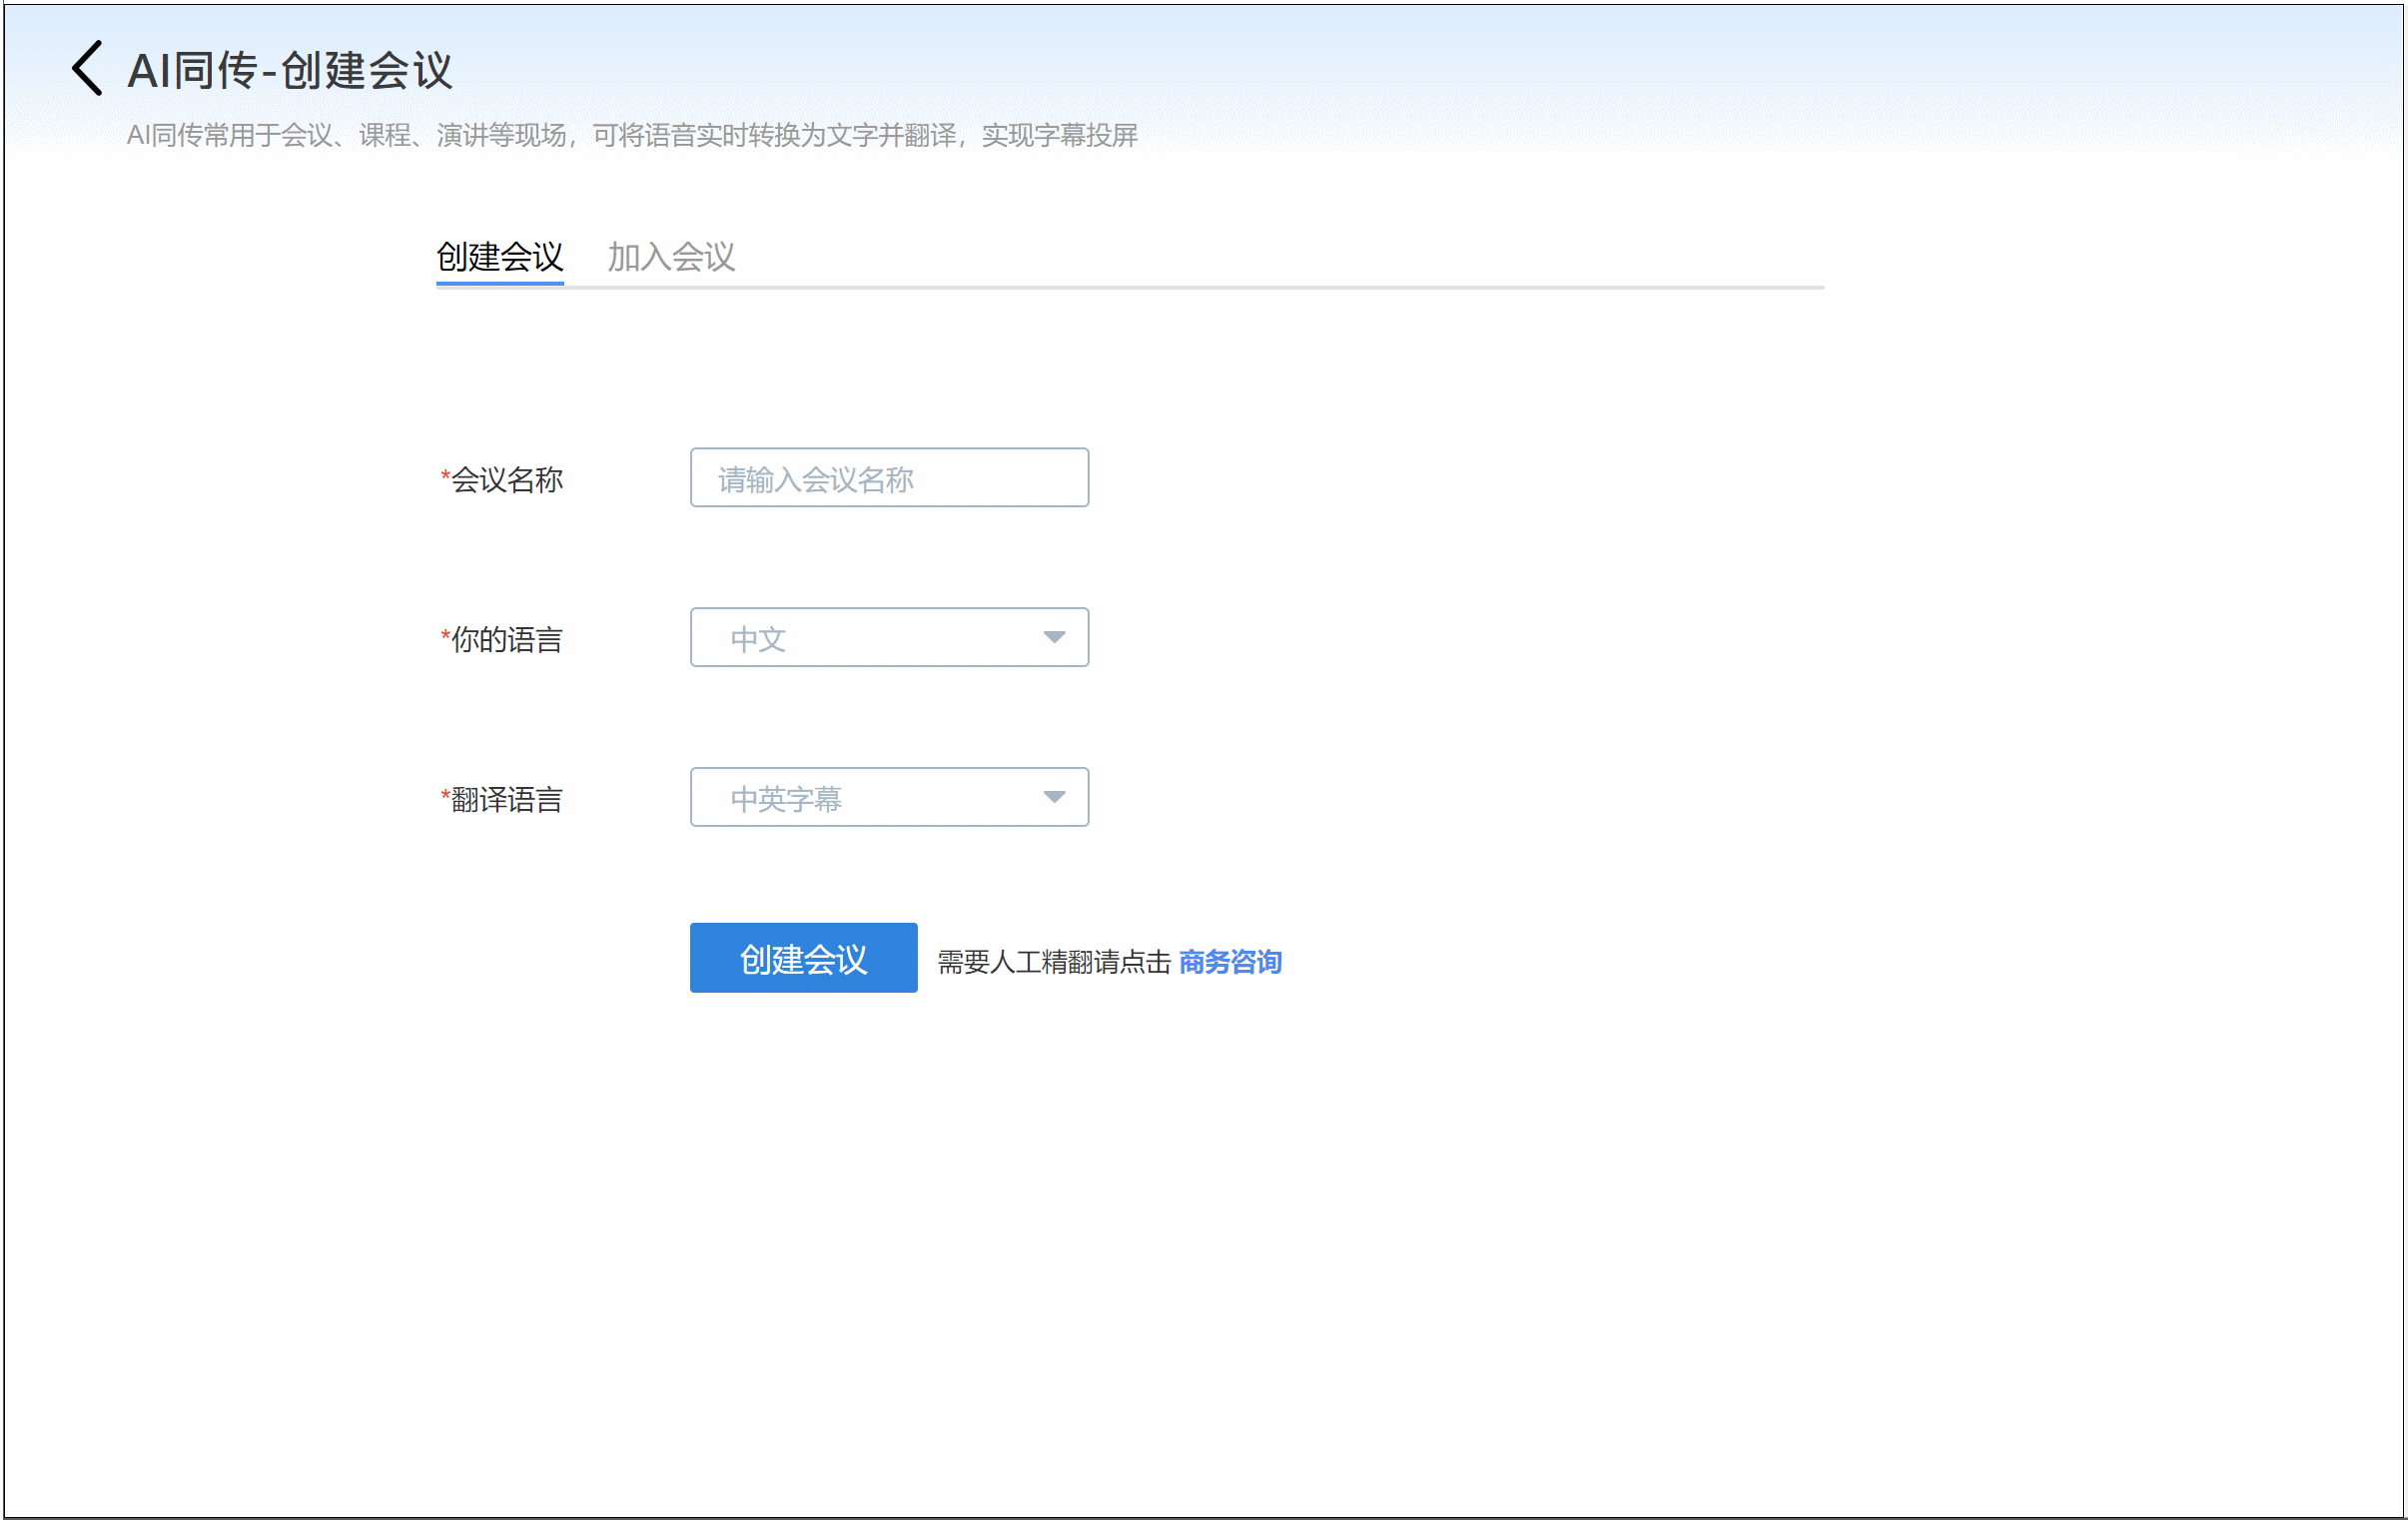Open the 翻译语言 dropdown showing 中英字幕

(889, 797)
